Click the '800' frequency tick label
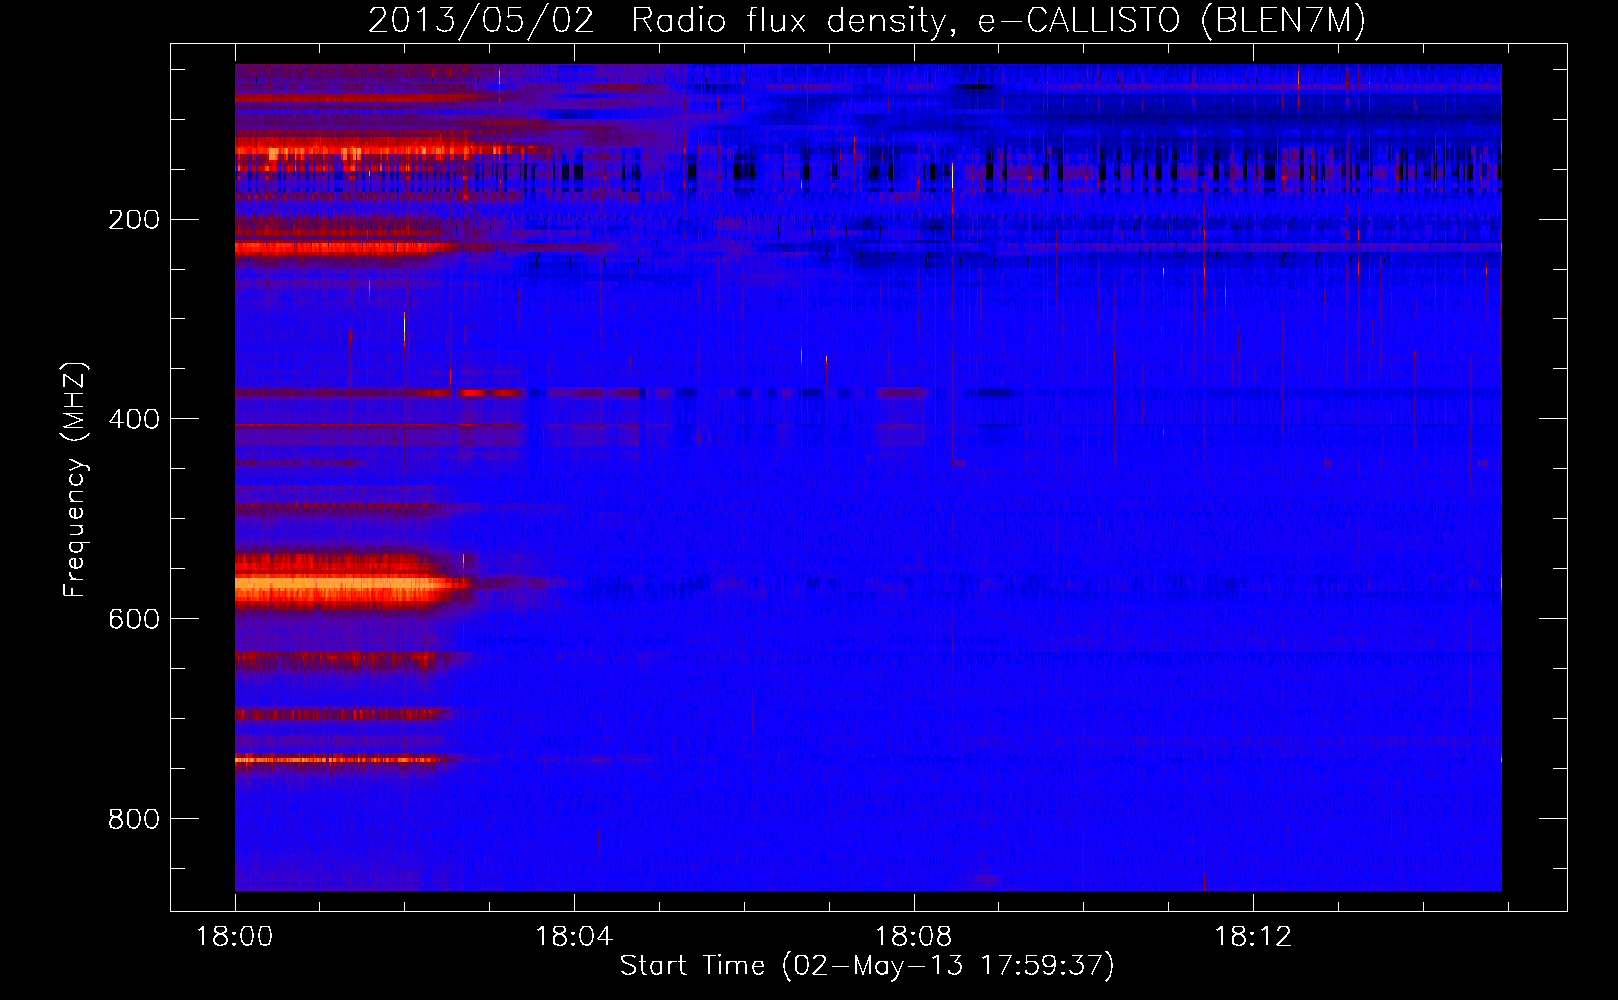The image size is (1618, 1000). pyautogui.click(x=134, y=819)
